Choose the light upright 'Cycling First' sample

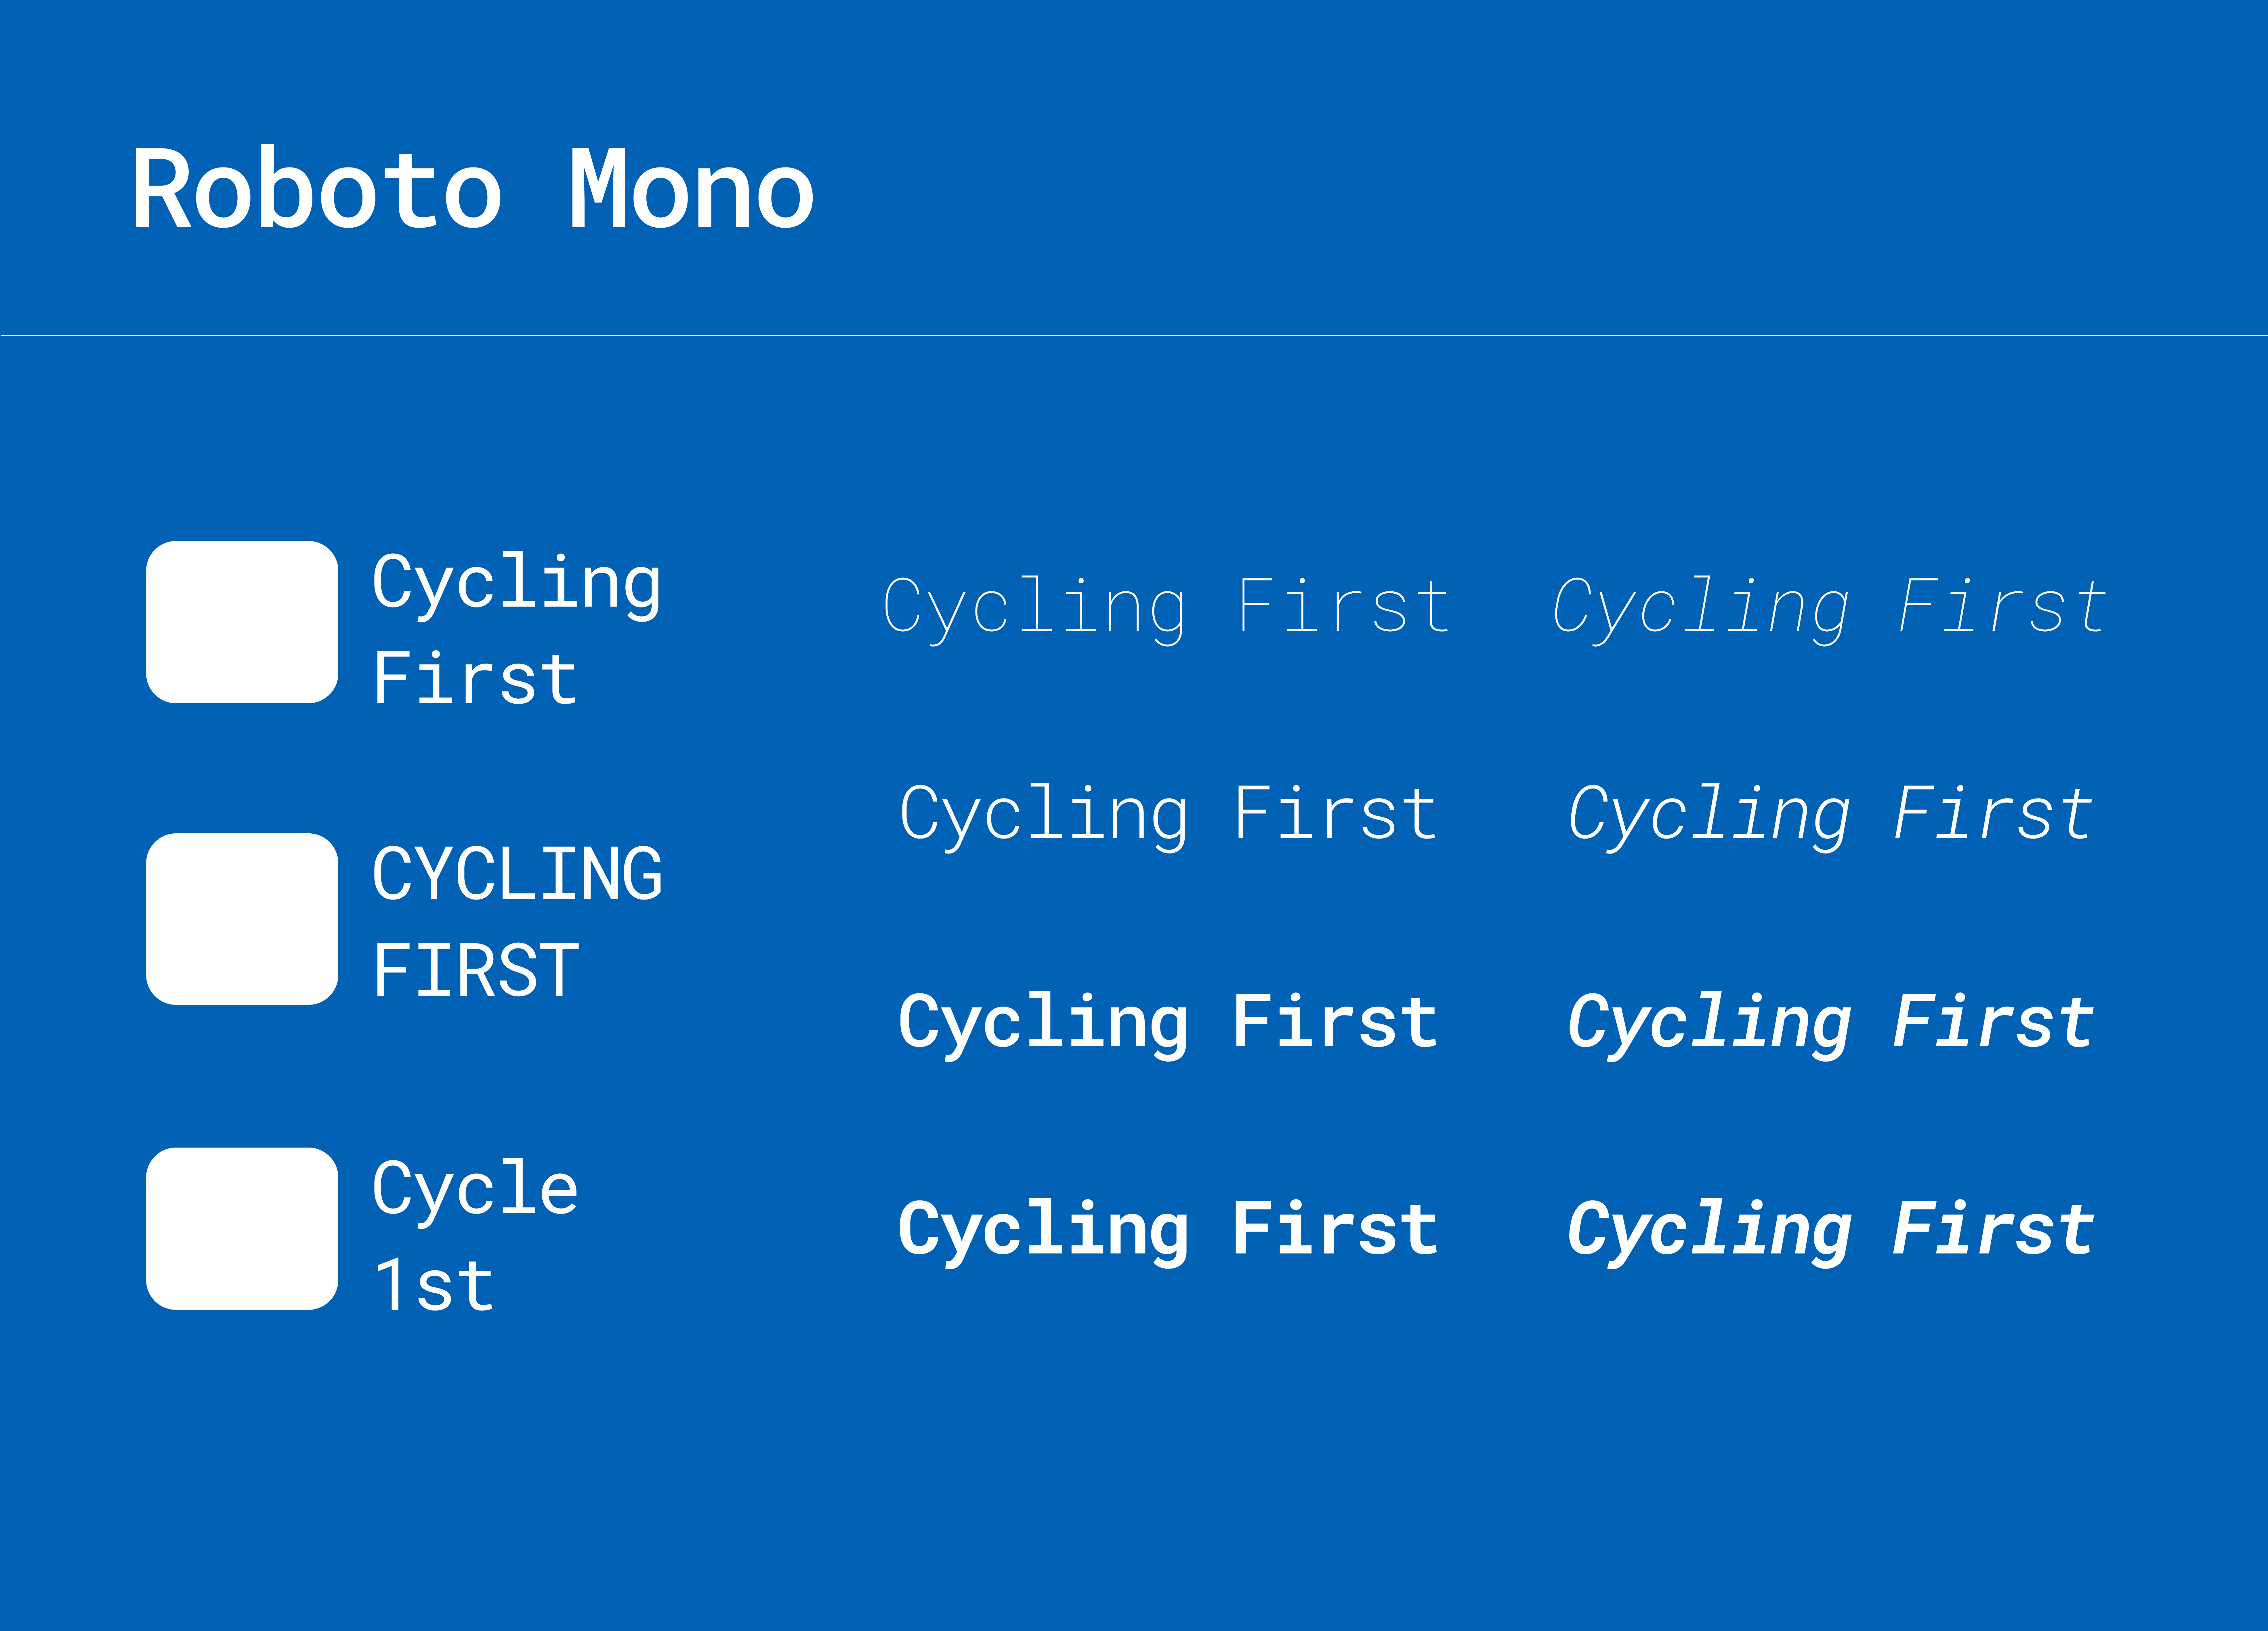coord(1168,815)
